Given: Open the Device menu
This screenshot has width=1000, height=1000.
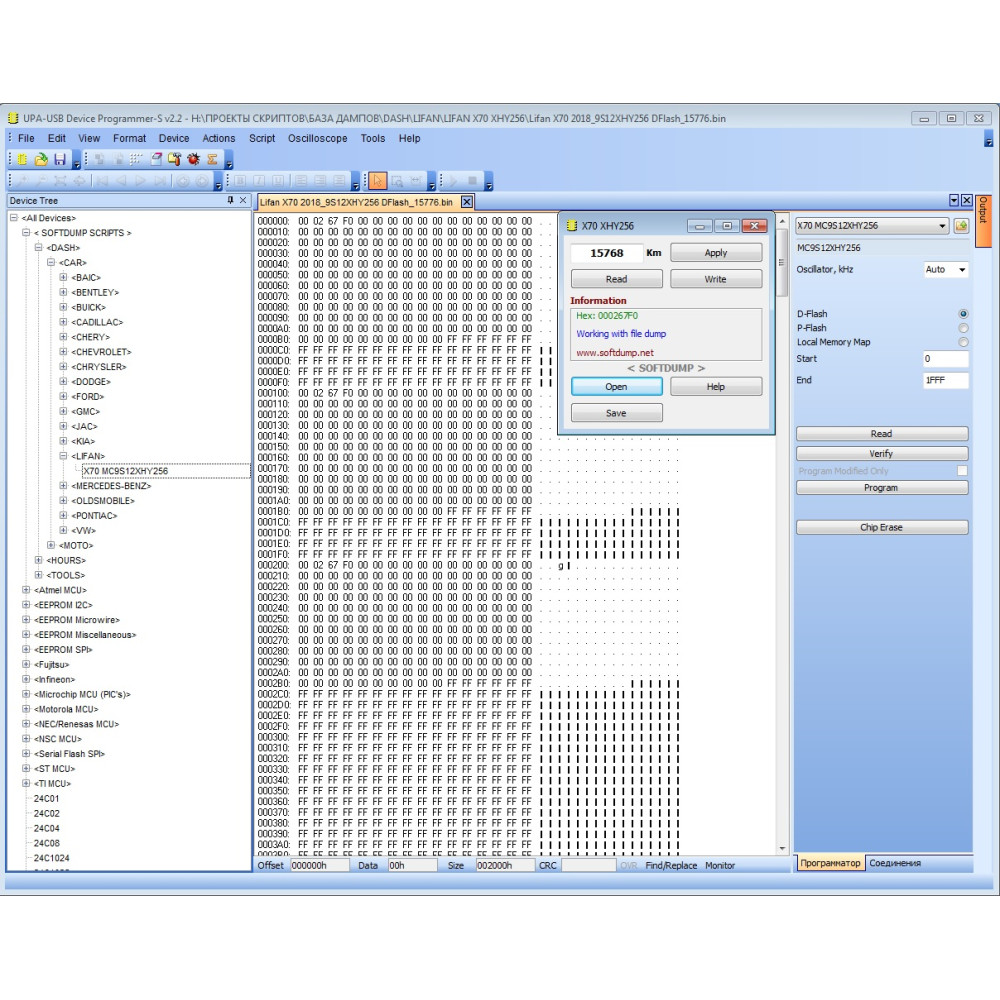Looking at the screenshot, I should point(174,138).
